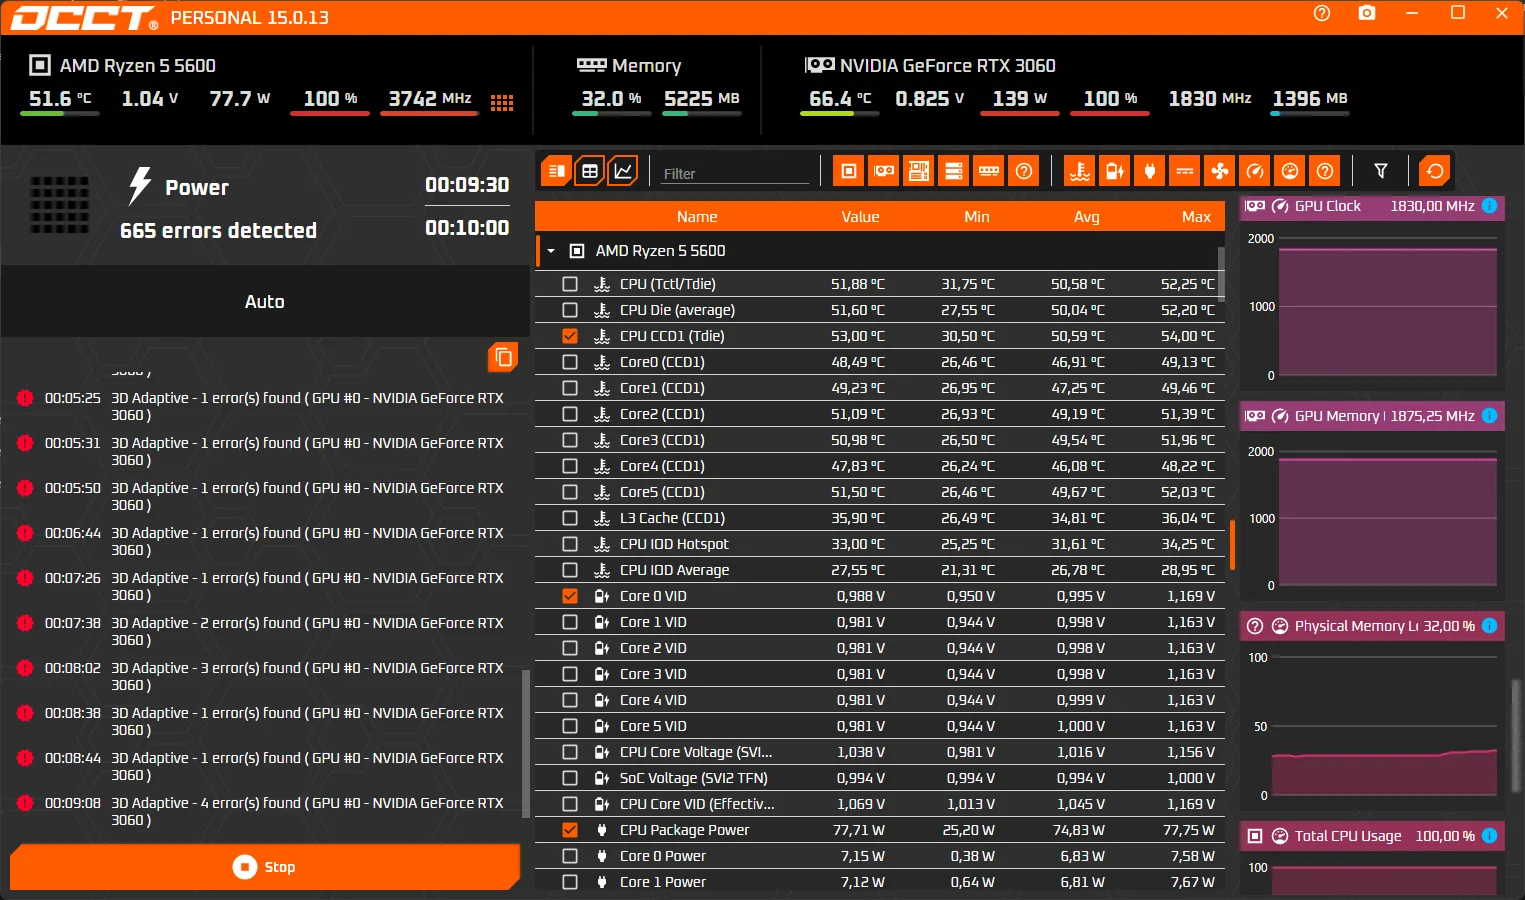
Task: Open info for the GPU Memory graph
Action: point(1489,416)
